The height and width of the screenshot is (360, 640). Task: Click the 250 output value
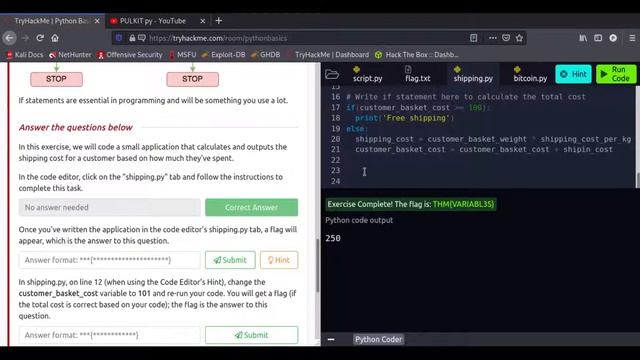click(333, 238)
